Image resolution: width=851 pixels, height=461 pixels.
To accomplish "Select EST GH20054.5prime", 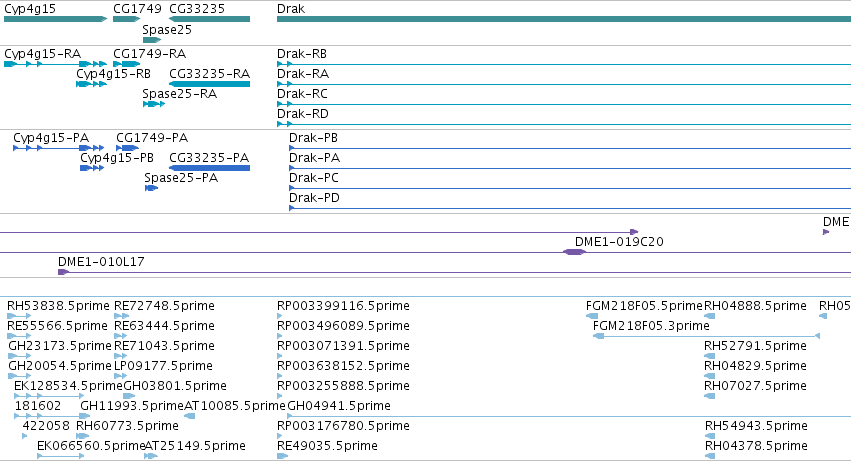I will coord(60,367).
